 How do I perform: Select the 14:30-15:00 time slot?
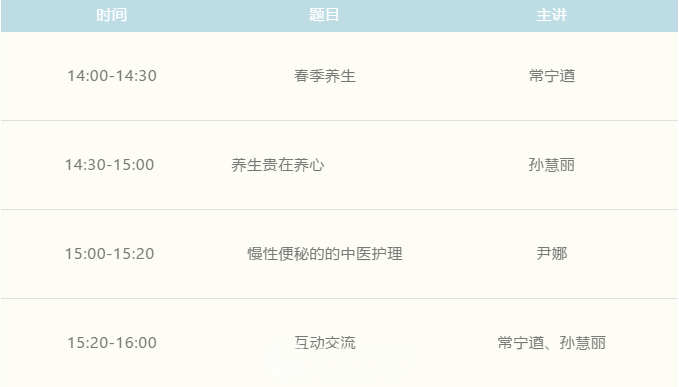pos(110,165)
